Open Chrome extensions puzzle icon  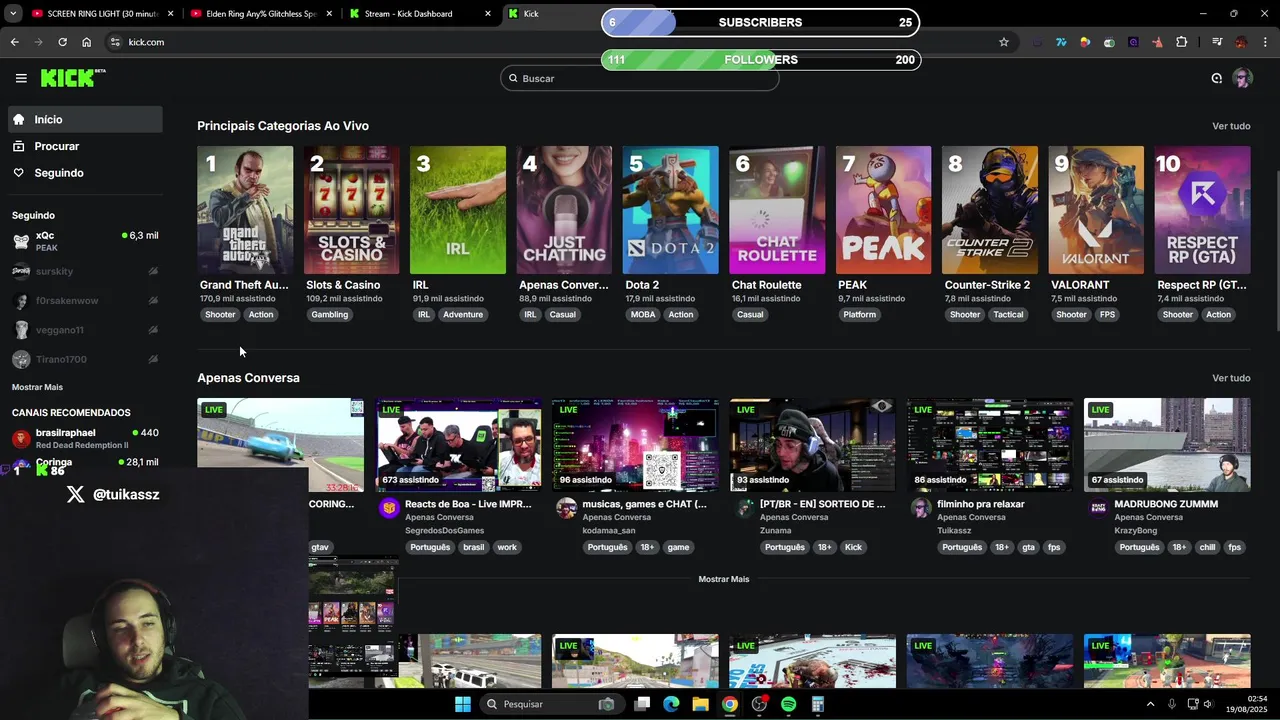pyautogui.click(x=1182, y=42)
